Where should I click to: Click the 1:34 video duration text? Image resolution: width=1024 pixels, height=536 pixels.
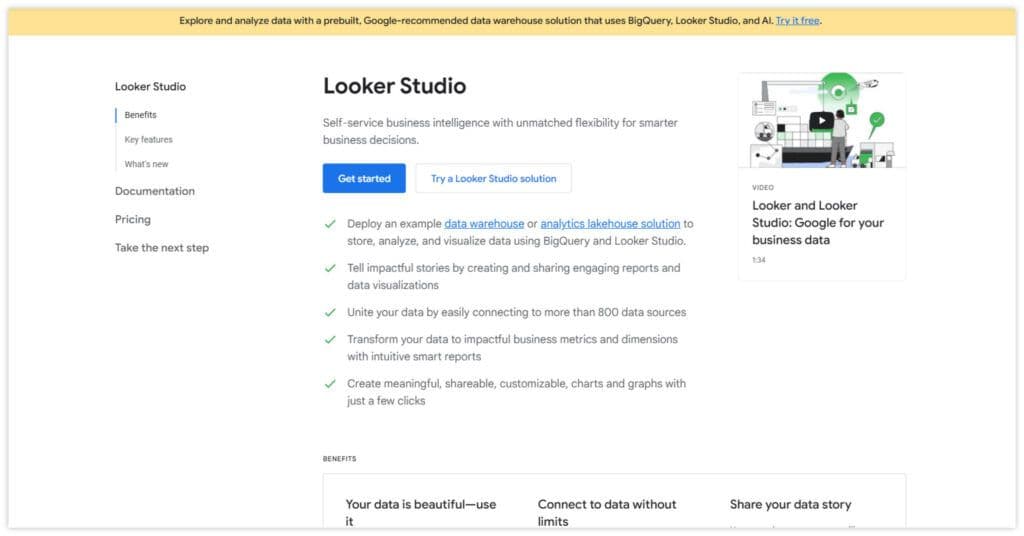tap(758, 260)
